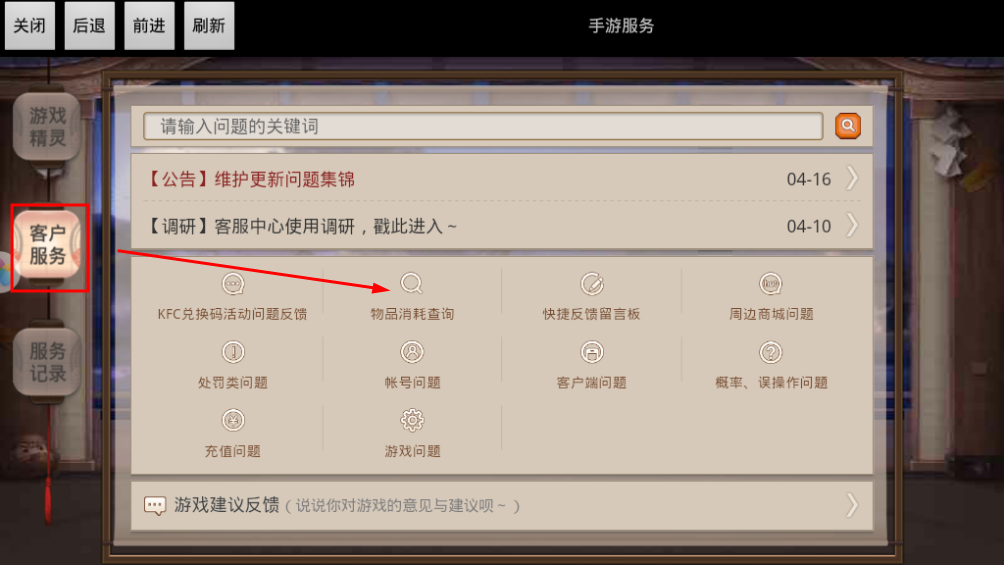
Task: Select 帐号问题 person icon
Action: pyautogui.click(x=412, y=352)
